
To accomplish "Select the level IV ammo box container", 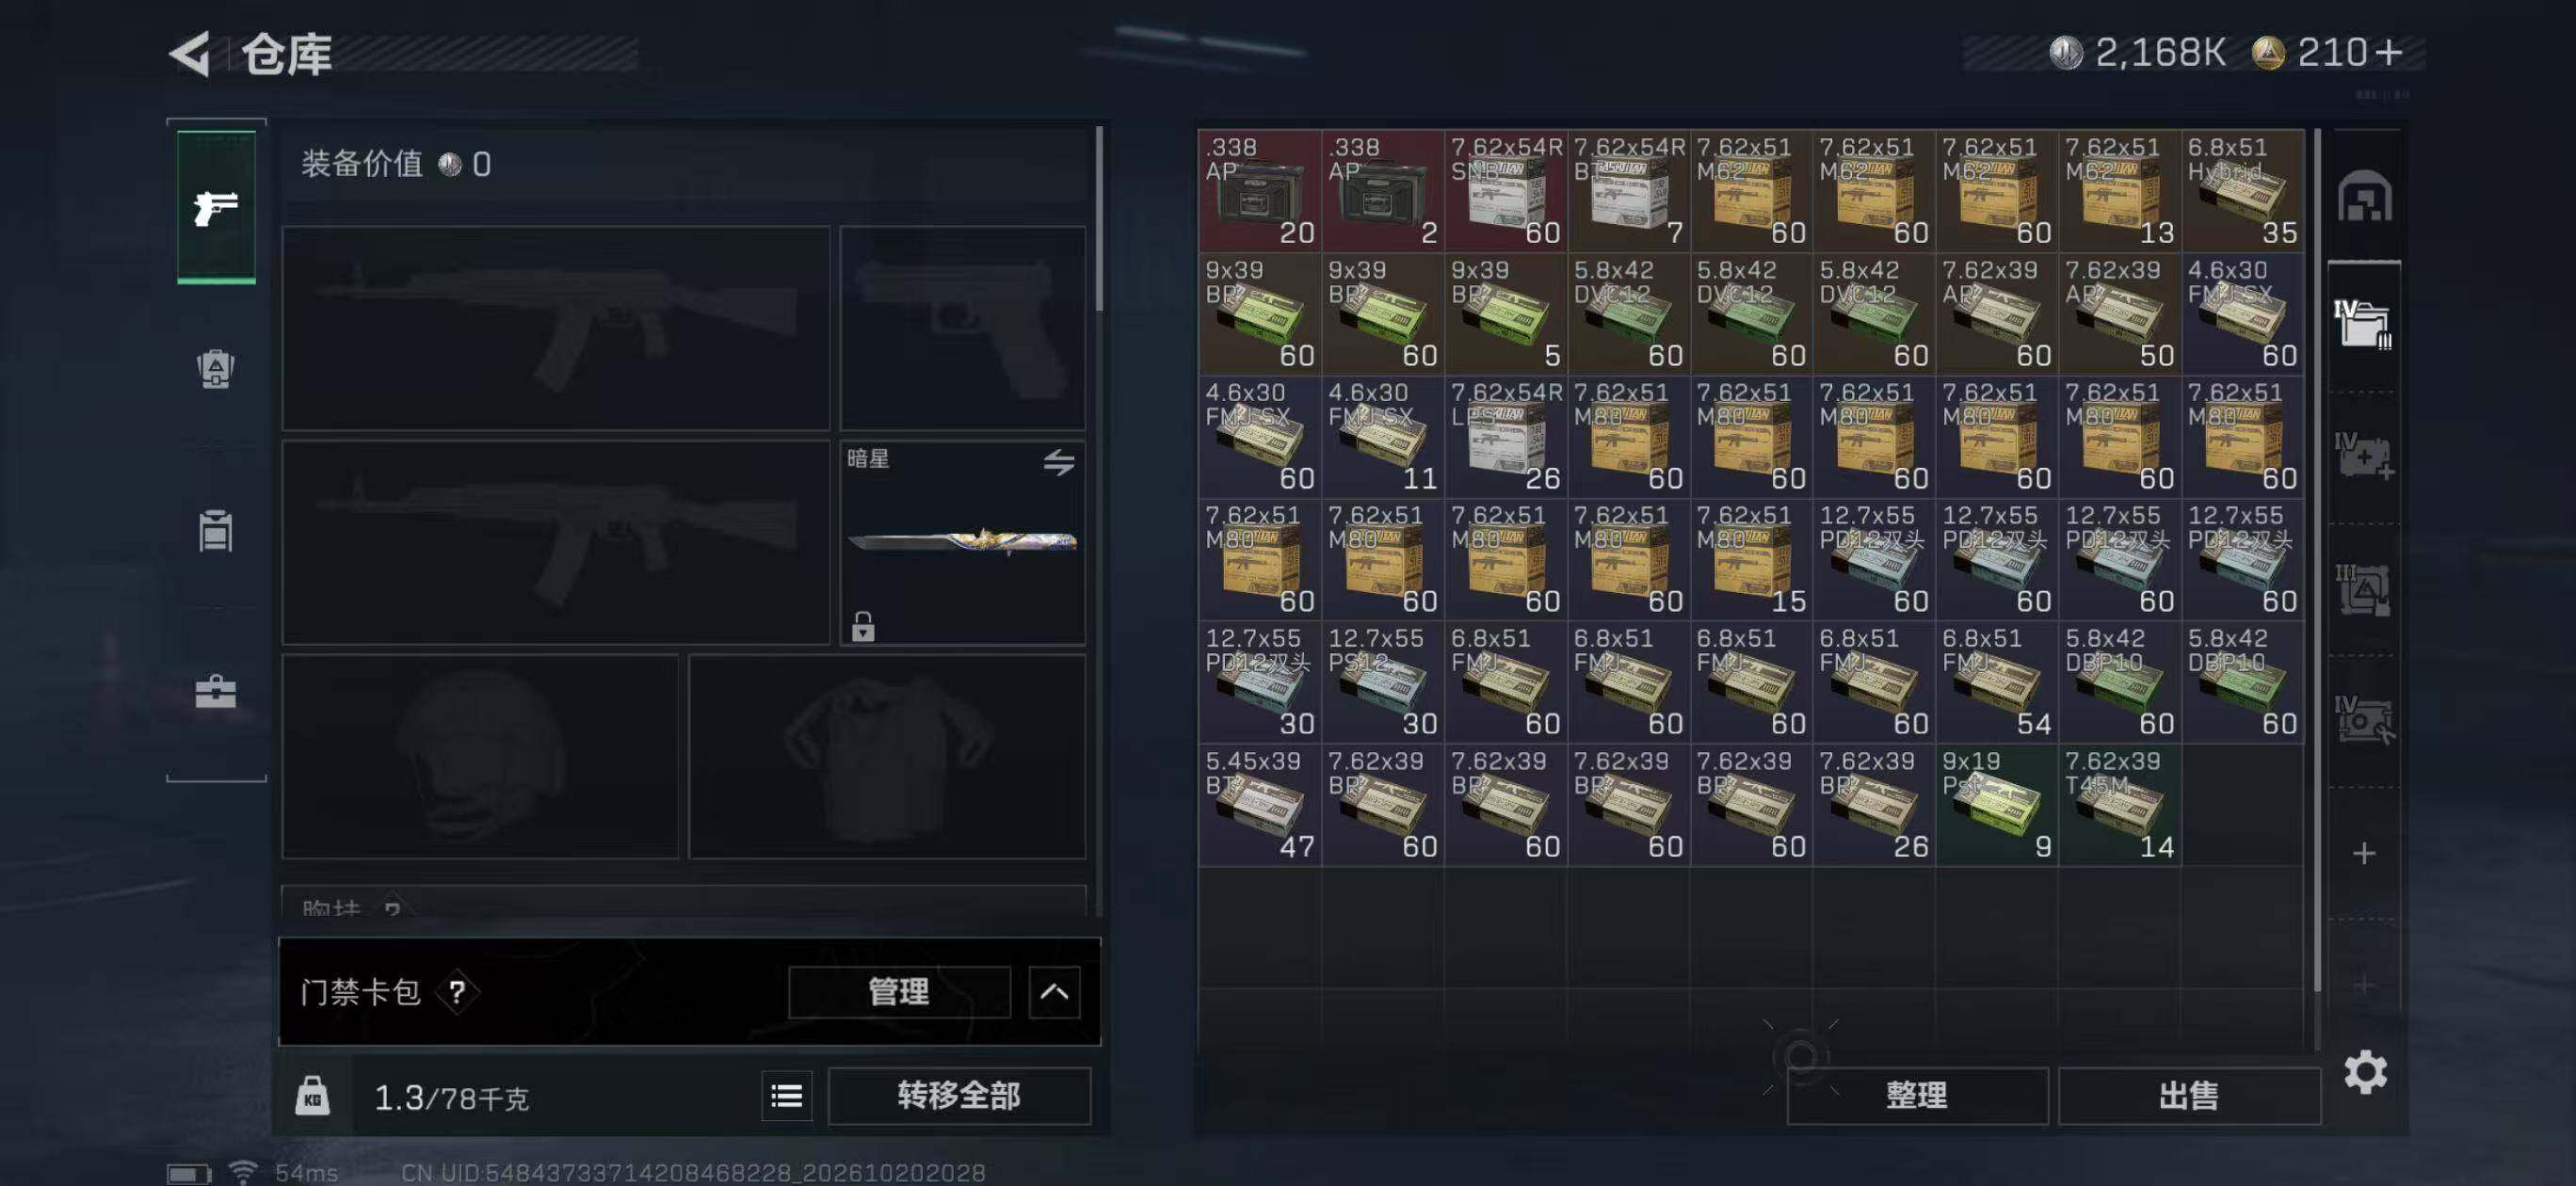I will [x=2363, y=324].
